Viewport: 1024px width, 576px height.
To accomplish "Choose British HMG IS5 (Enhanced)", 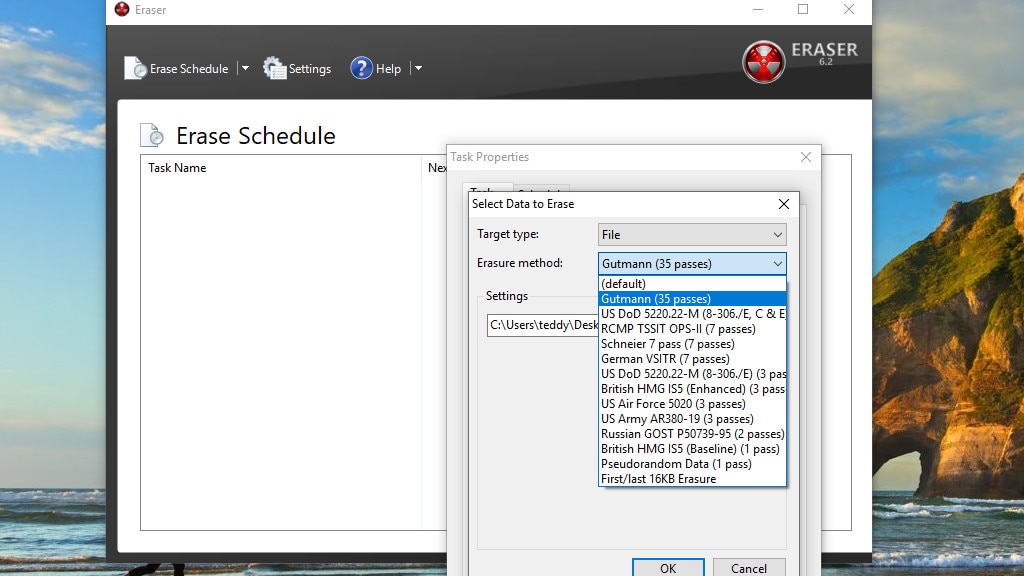I will pos(692,389).
